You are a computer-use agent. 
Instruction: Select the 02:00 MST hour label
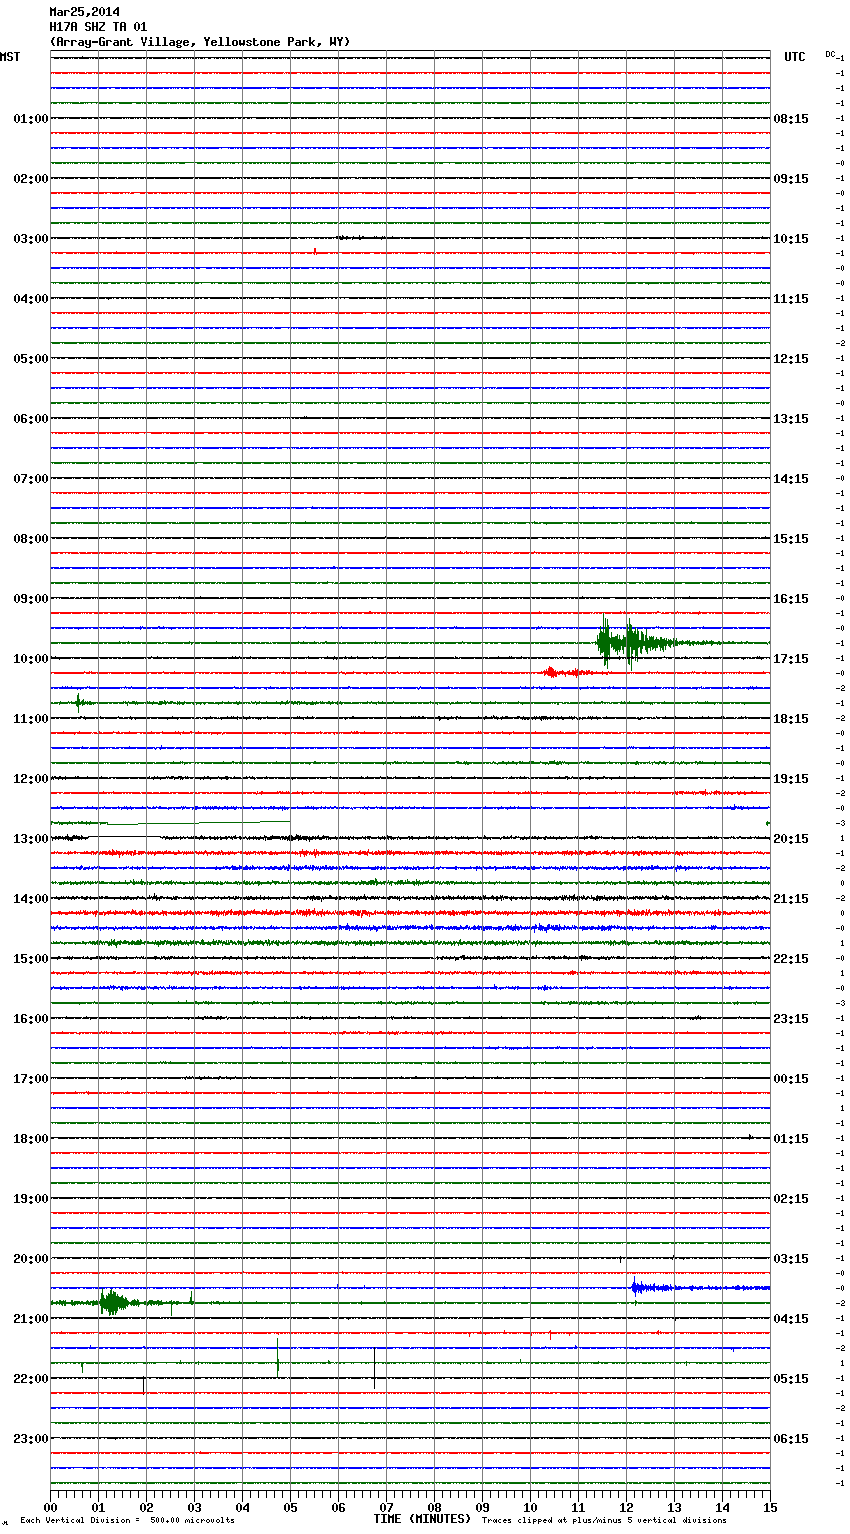pyautogui.click(x=30, y=179)
